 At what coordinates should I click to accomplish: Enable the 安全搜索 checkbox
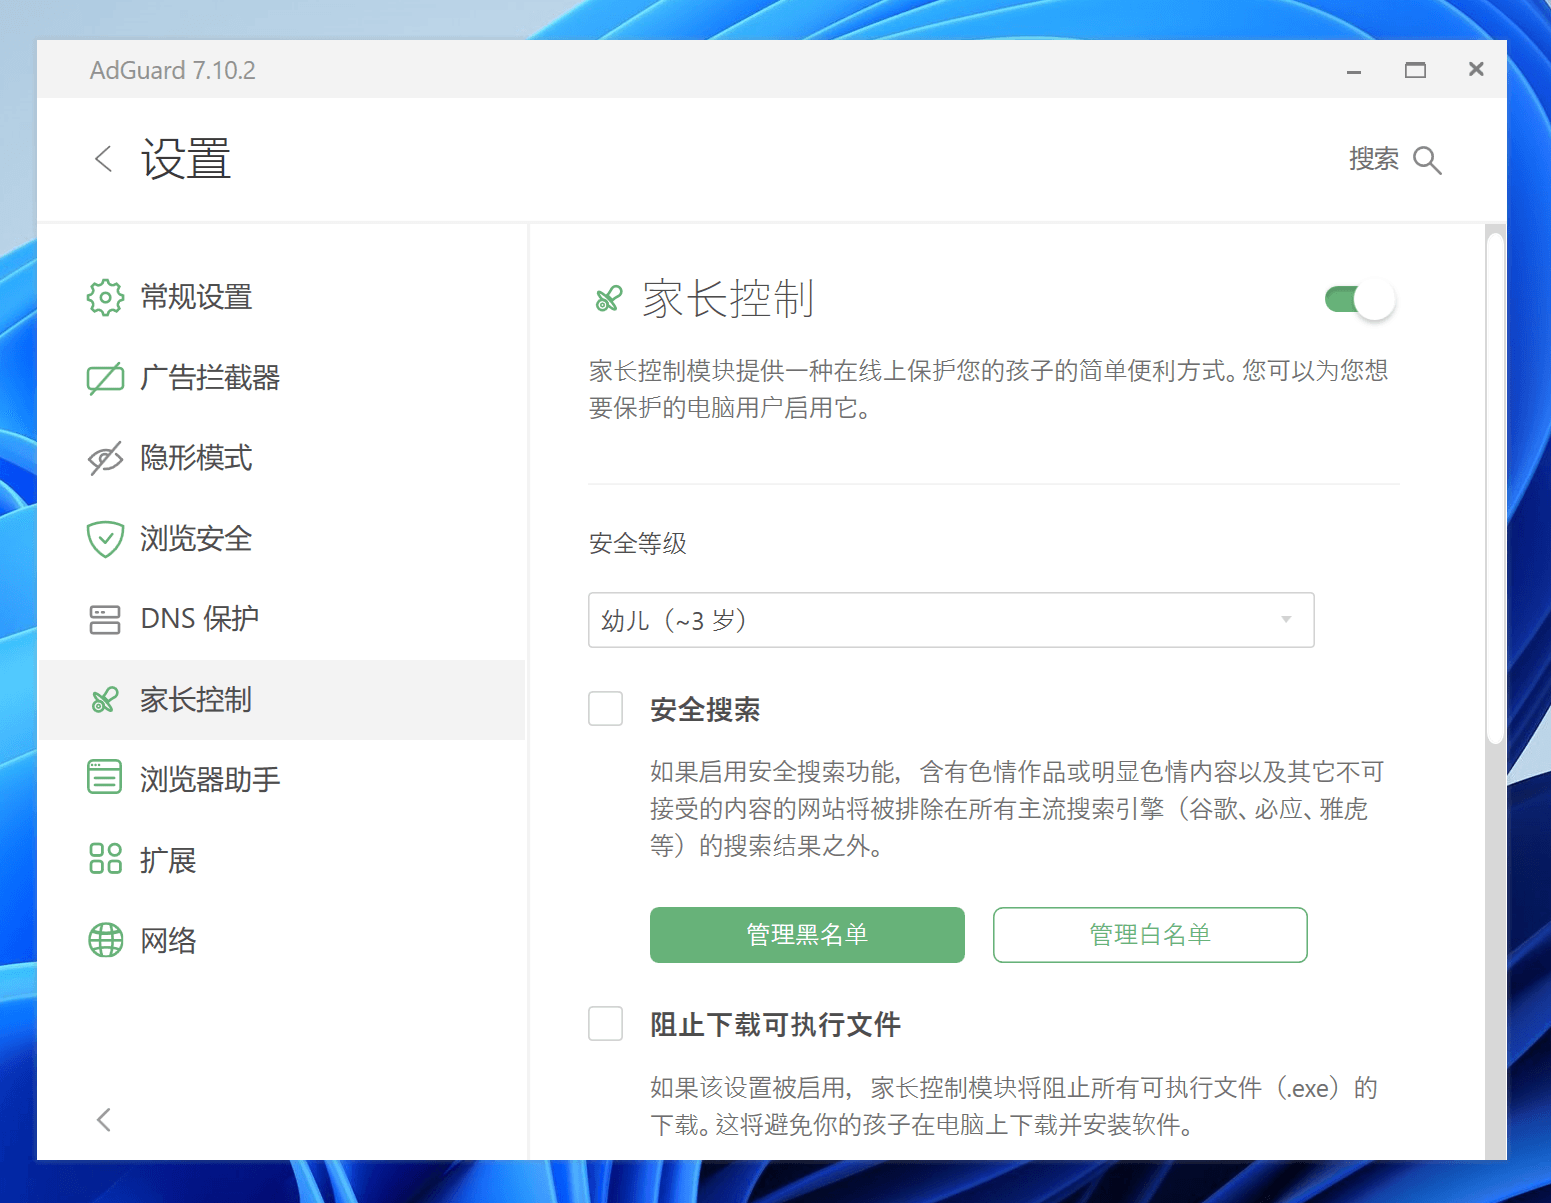pos(606,708)
